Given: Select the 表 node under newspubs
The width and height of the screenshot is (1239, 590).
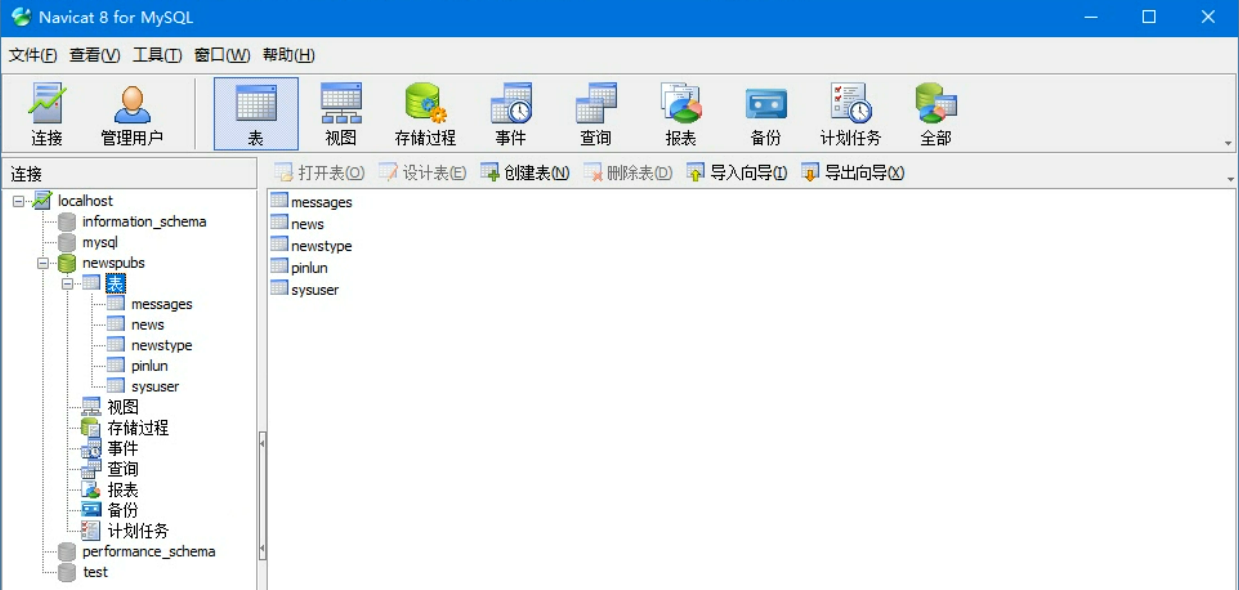Looking at the screenshot, I should pos(116,284).
